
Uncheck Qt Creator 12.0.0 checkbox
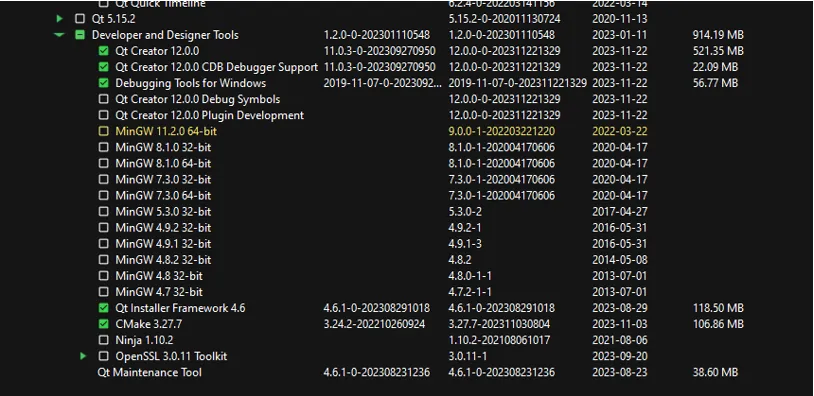104,51
